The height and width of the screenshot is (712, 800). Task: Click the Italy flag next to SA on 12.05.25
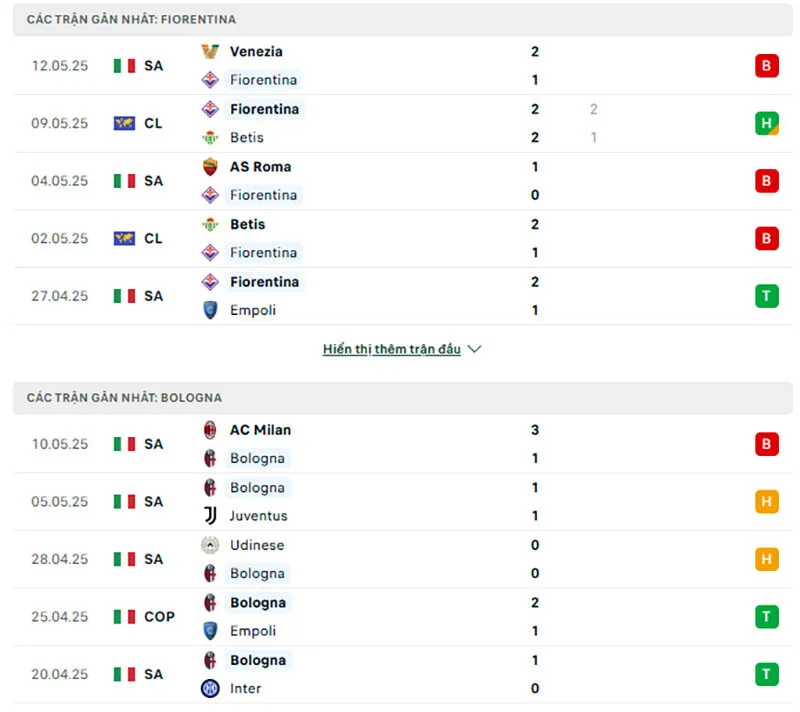click(x=123, y=65)
